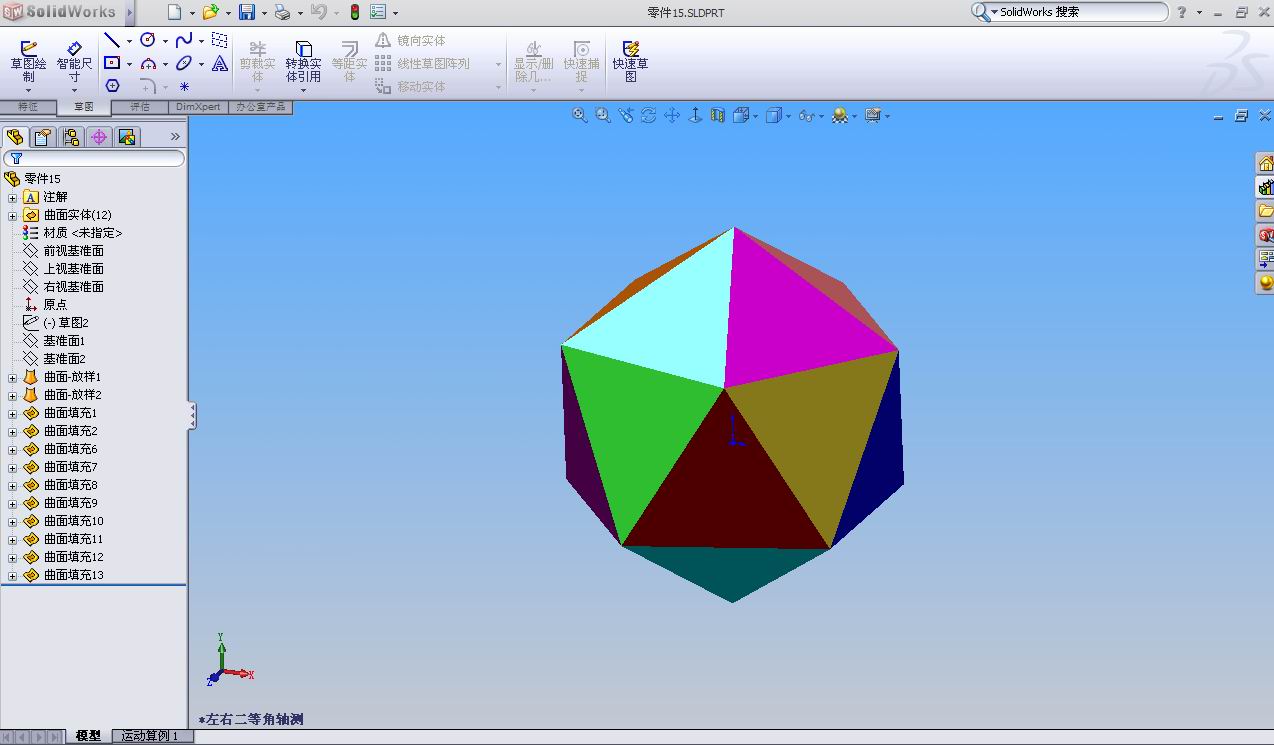1274x745 pixels.
Task: Switch to the 特征 ribbon tab
Action: pyautogui.click(x=28, y=106)
